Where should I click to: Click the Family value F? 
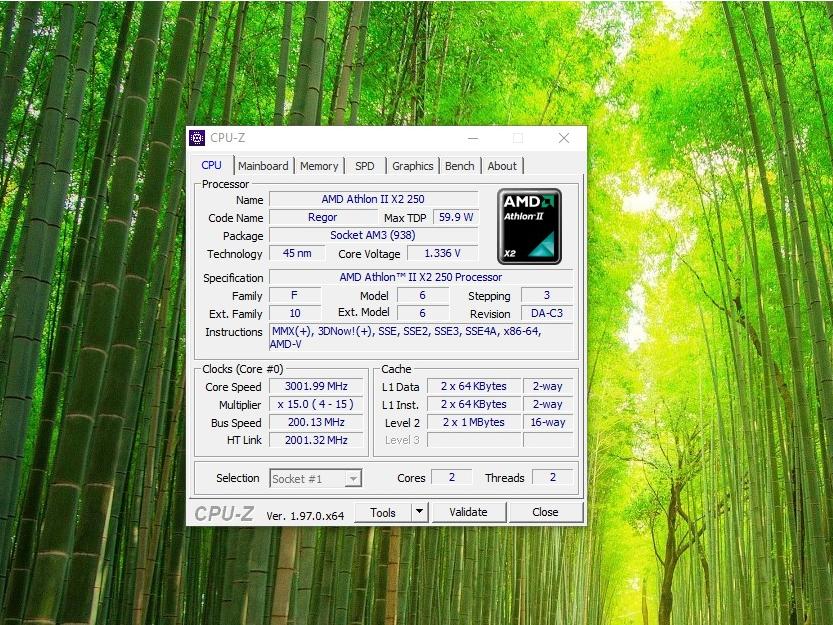[295, 295]
